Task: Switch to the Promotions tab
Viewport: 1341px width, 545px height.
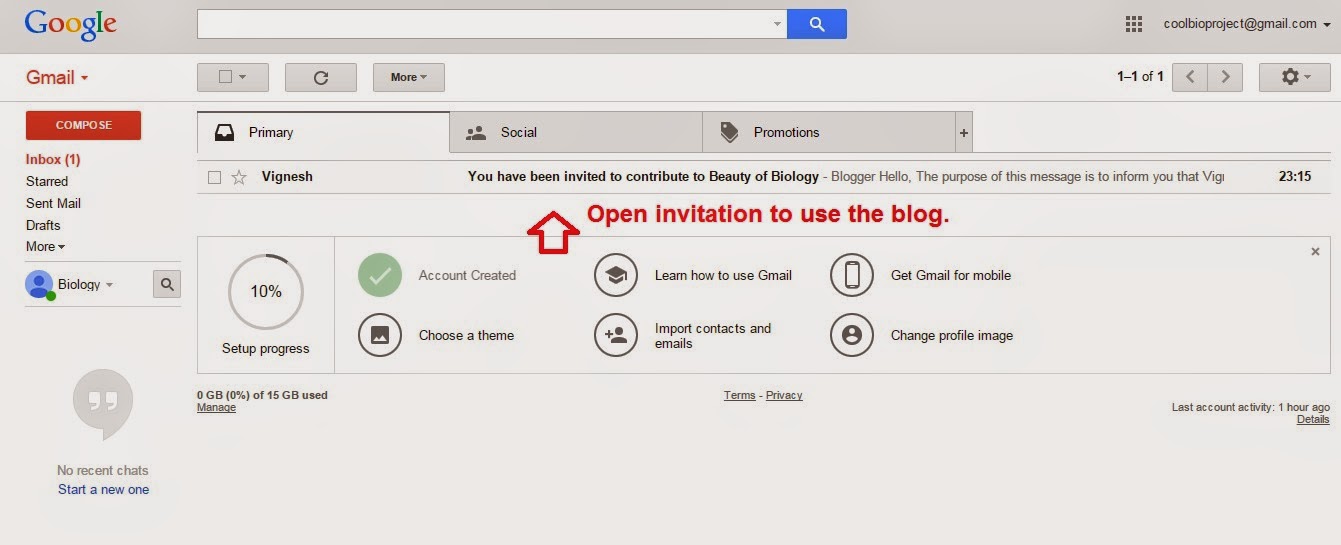Action: [x=829, y=132]
